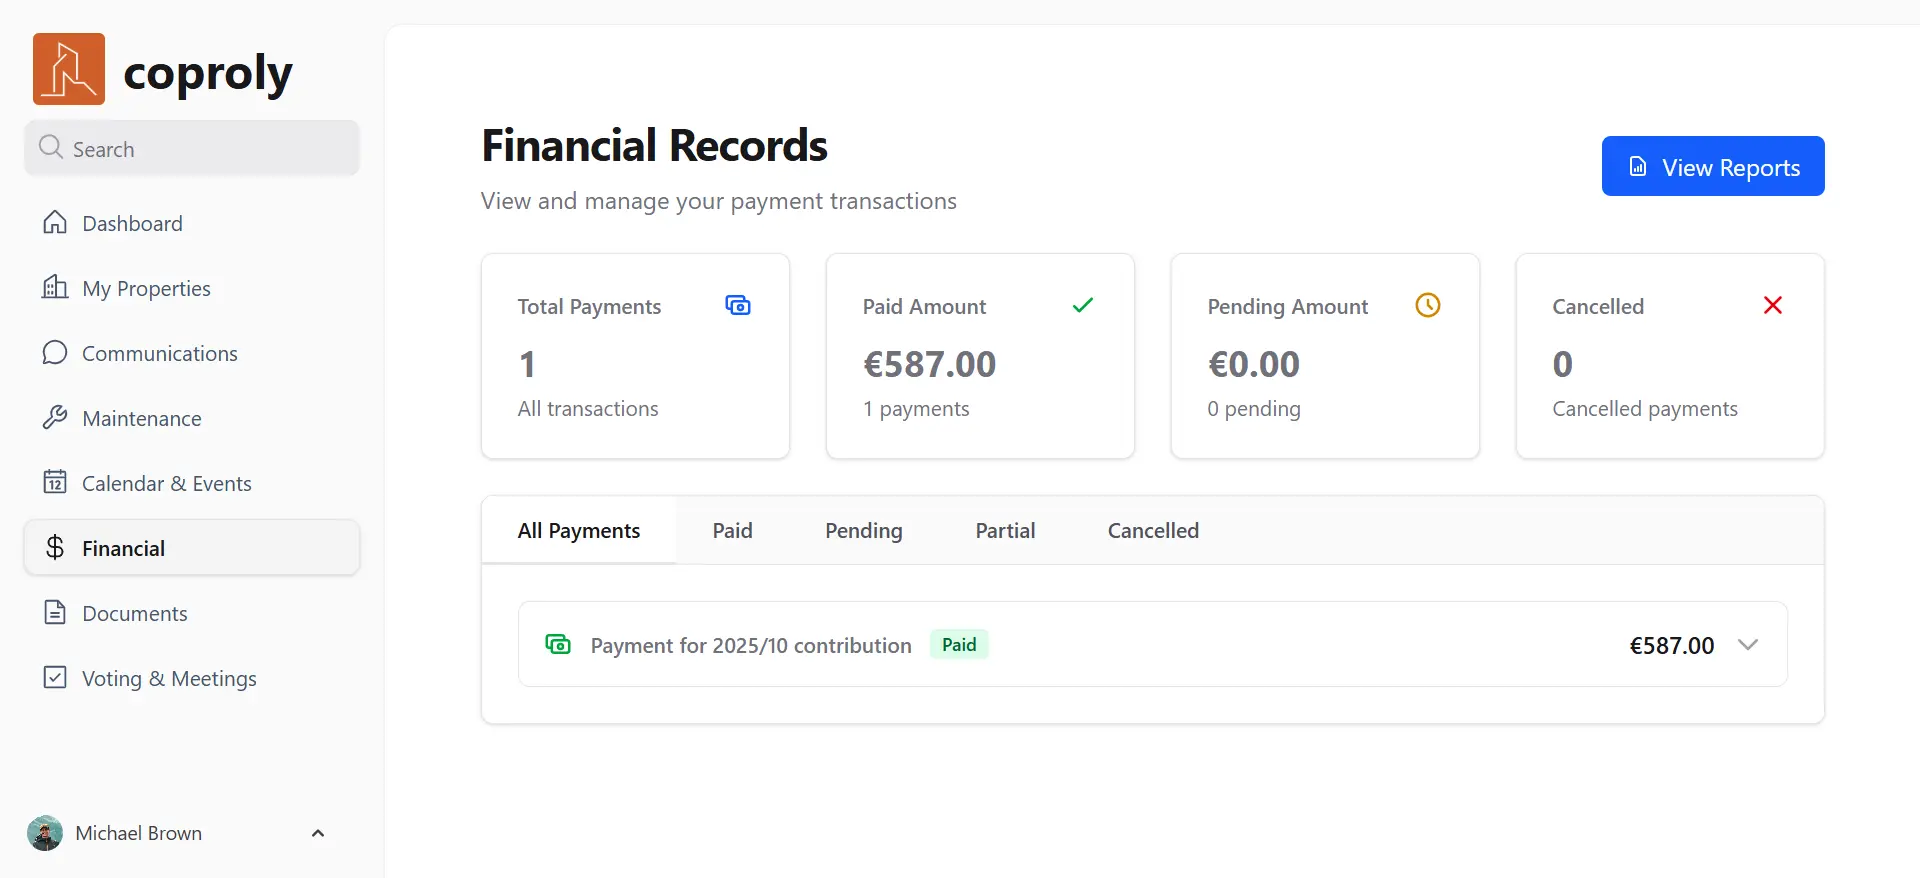This screenshot has width=1920, height=878.
Task: Click the Communications chat bubble icon
Action: point(55,352)
